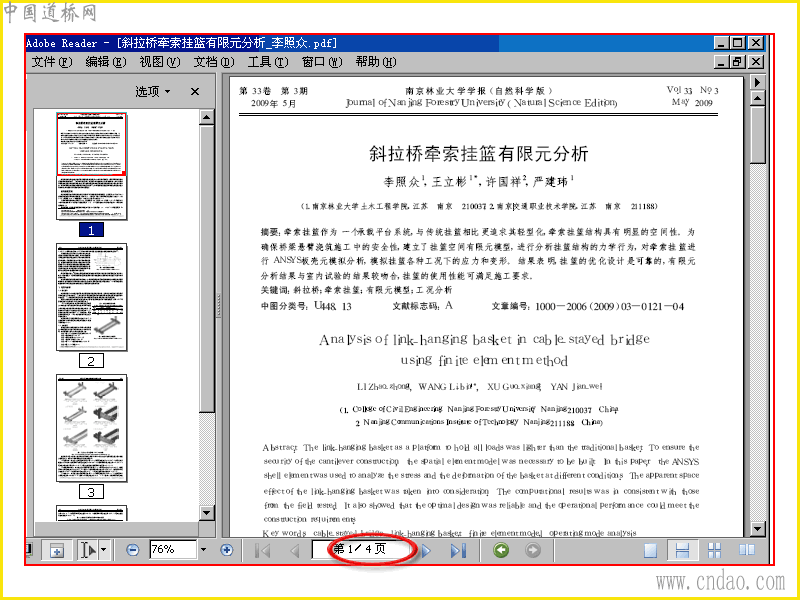
Task: Click the document vertical scrollbar thumb
Action: pyautogui.click(x=758, y=135)
